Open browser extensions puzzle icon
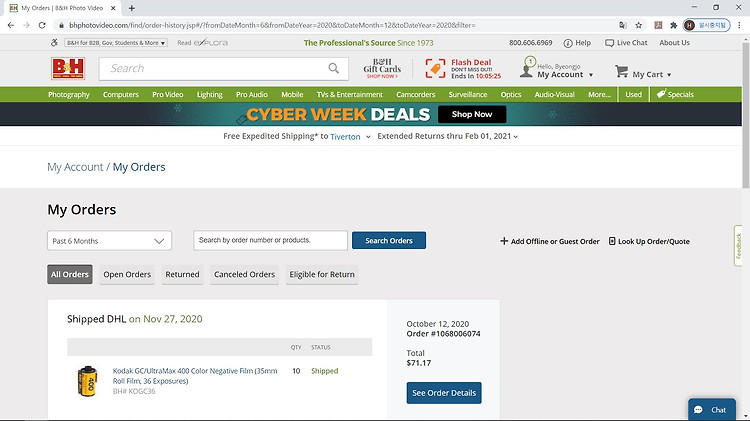The image size is (750, 421). coord(673,25)
